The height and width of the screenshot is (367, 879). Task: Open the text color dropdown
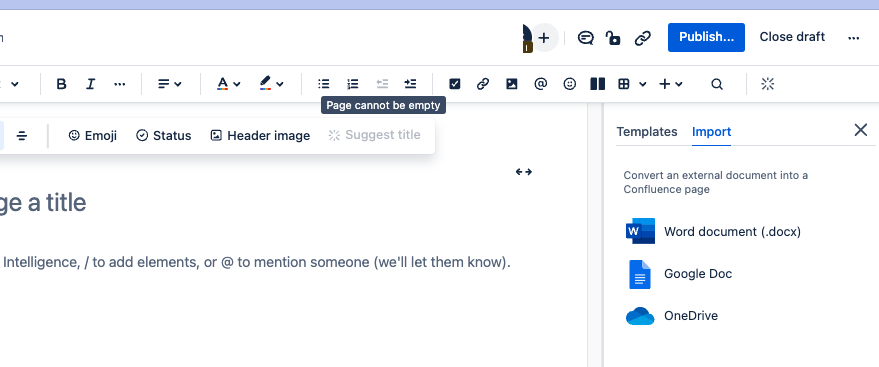pyautogui.click(x=228, y=84)
